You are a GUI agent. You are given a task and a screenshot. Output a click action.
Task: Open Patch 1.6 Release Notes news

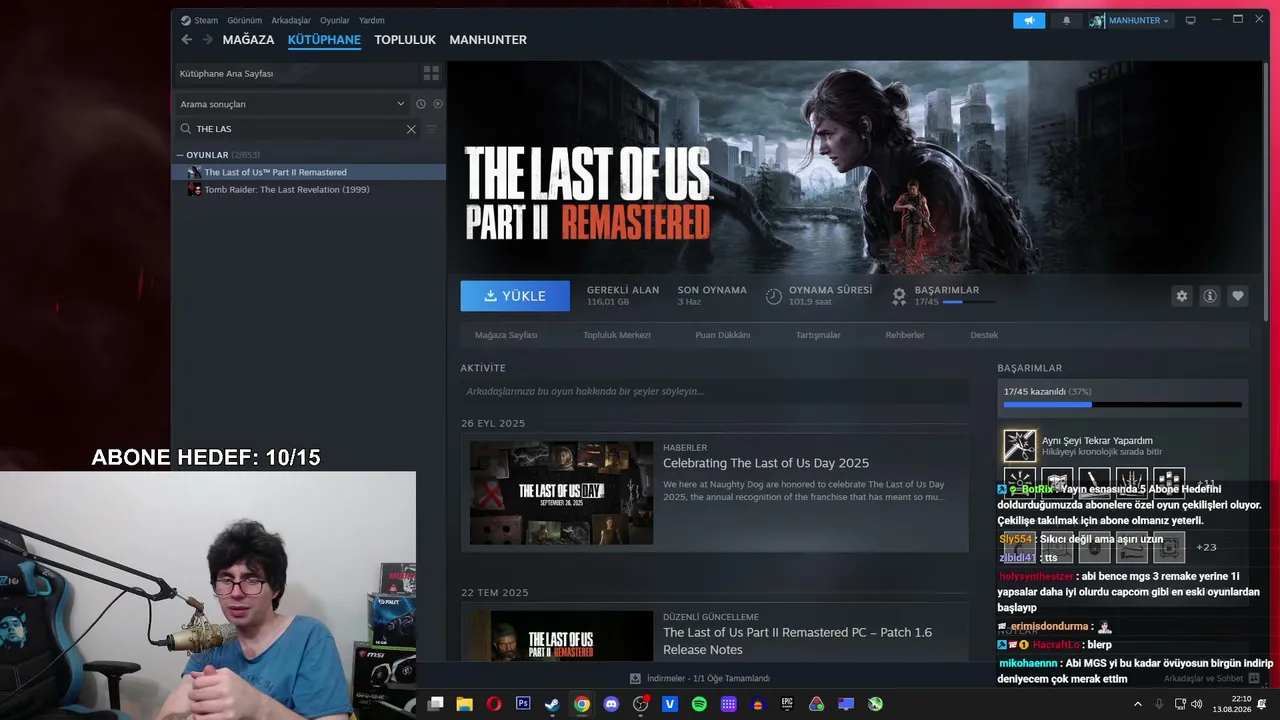pyautogui.click(x=798, y=641)
